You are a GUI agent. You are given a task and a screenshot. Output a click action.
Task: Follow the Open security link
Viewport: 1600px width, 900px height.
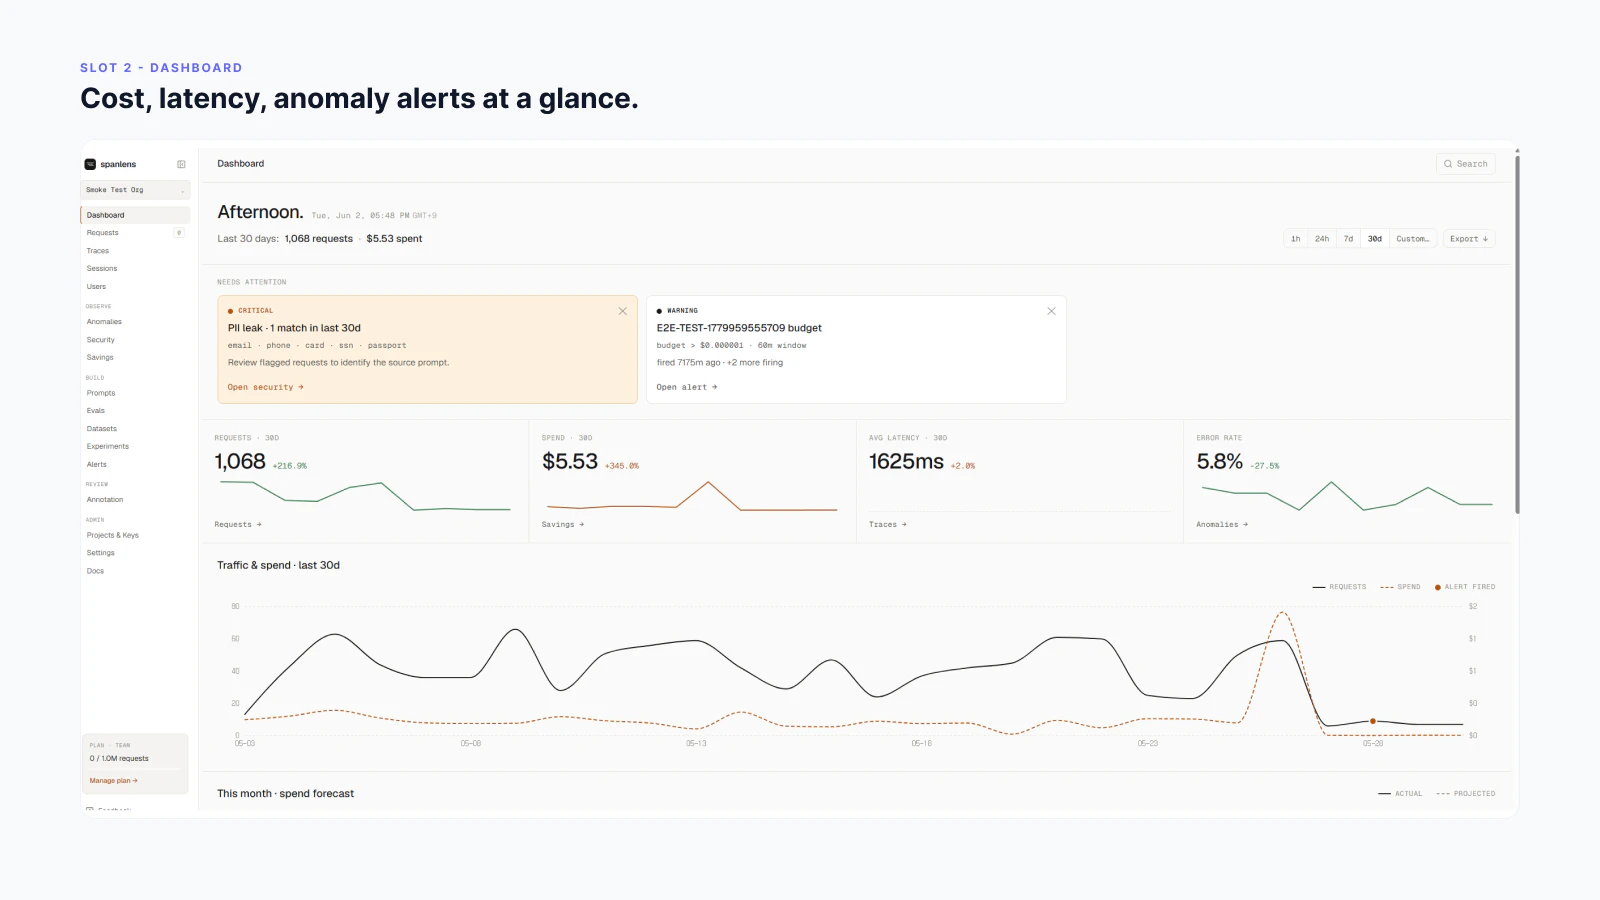coord(265,387)
